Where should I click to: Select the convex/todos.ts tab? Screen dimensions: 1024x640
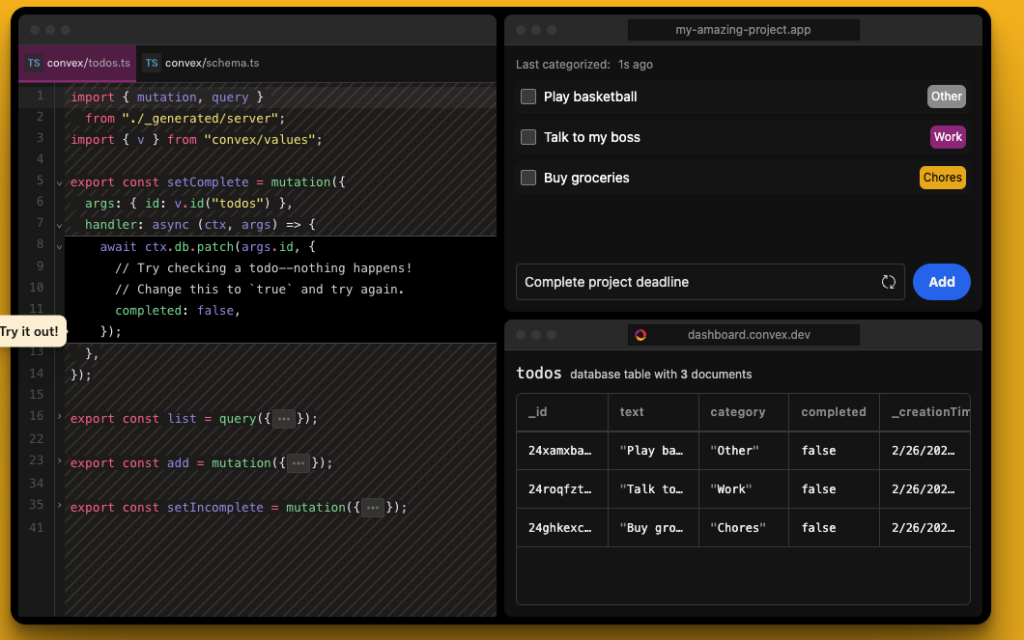(x=88, y=63)
